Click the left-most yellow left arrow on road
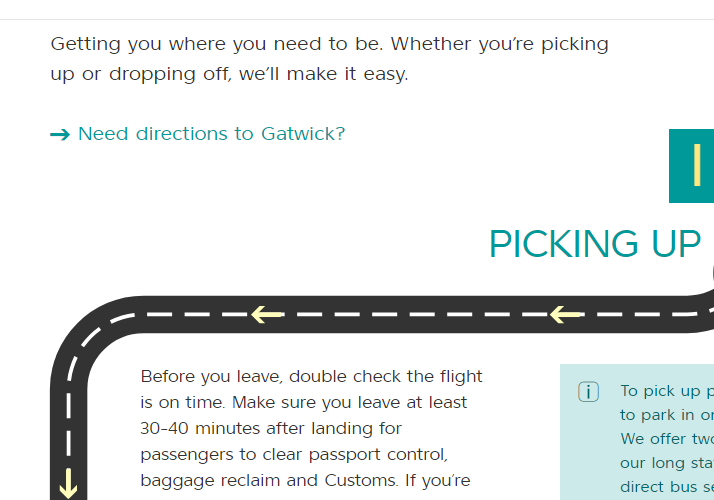714x500 pixels. 267,315
